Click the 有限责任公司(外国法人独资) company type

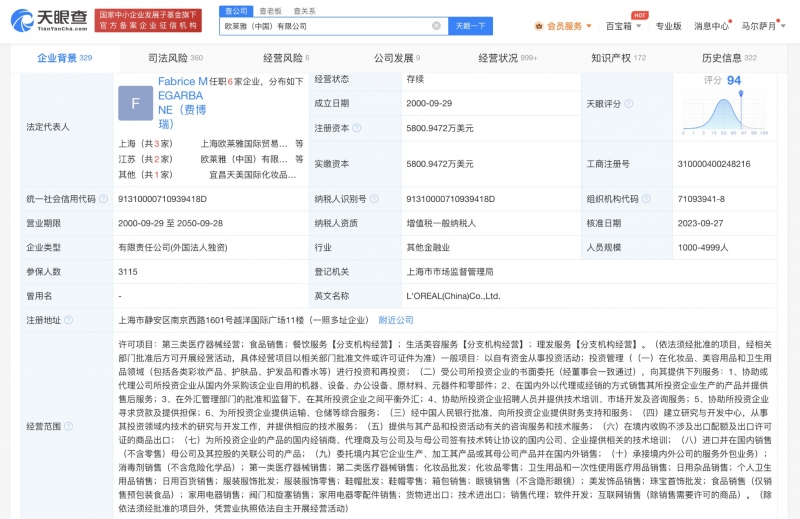coord(173,248)
